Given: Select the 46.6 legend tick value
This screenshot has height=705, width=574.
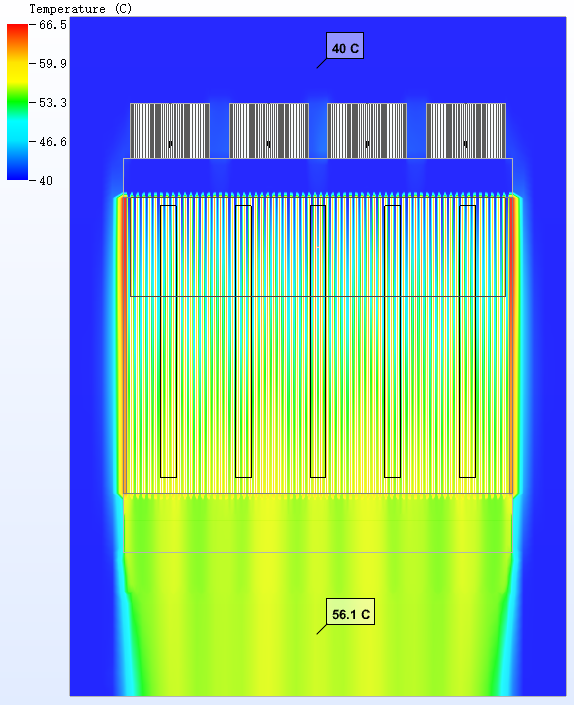Looking at the screenshot, I should [x=53, y=142].
